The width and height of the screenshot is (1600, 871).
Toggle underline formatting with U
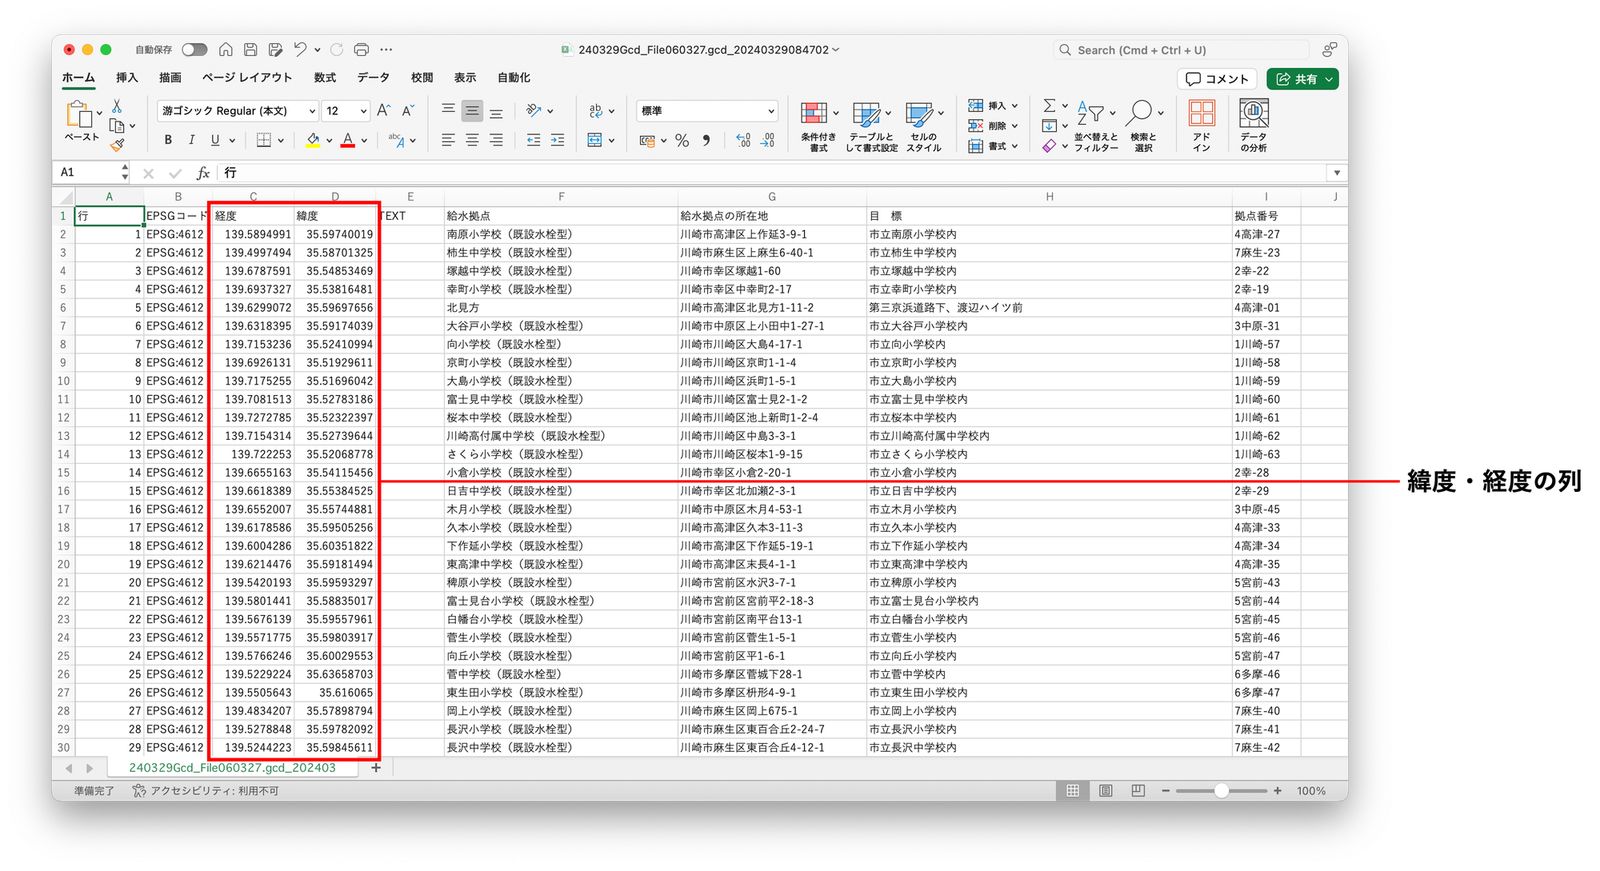[x=215, y=140]
